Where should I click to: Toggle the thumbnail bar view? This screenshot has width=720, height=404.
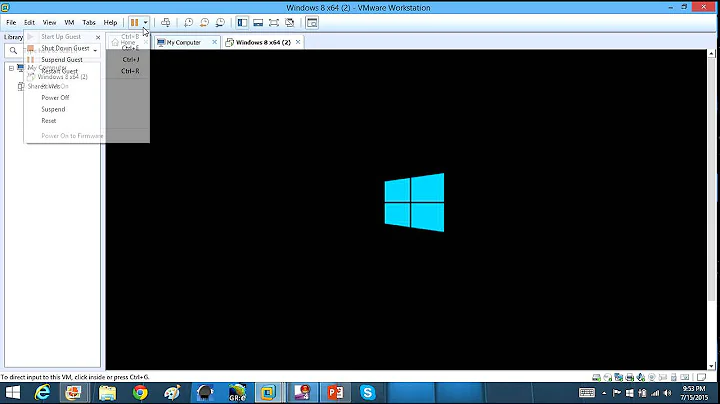258,22
